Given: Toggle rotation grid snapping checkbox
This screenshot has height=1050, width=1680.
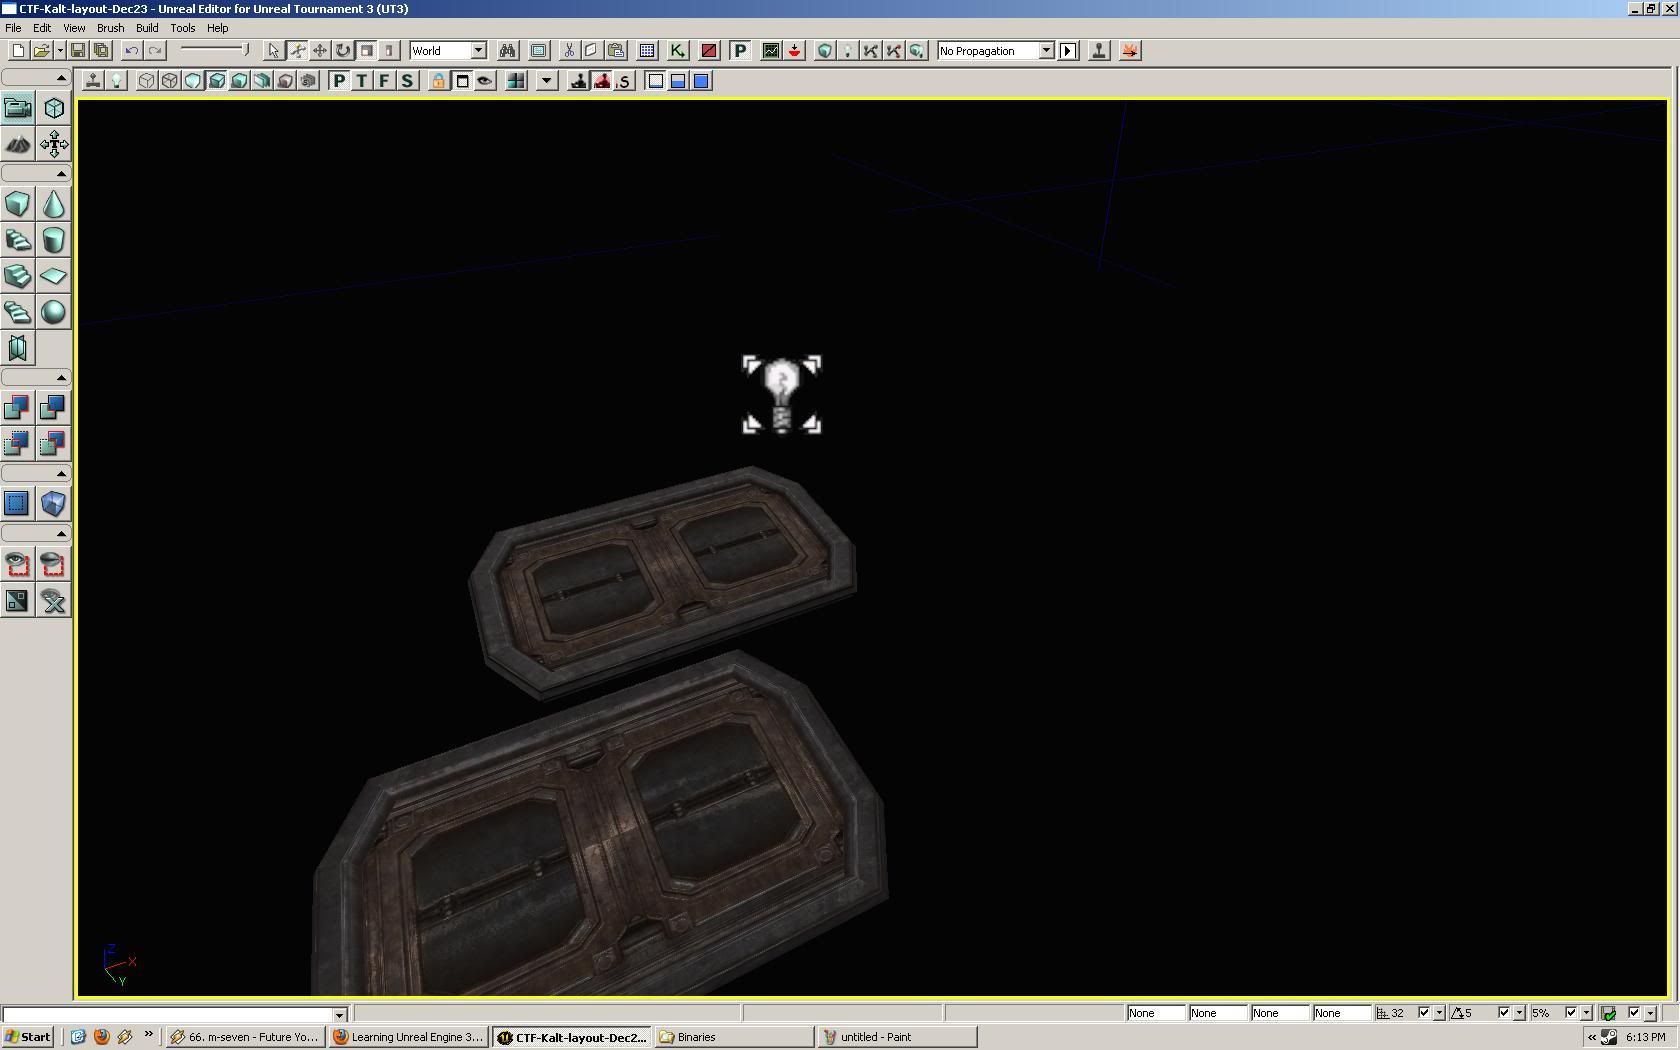Looking at the screenshot, I should pos(1503,1013).
